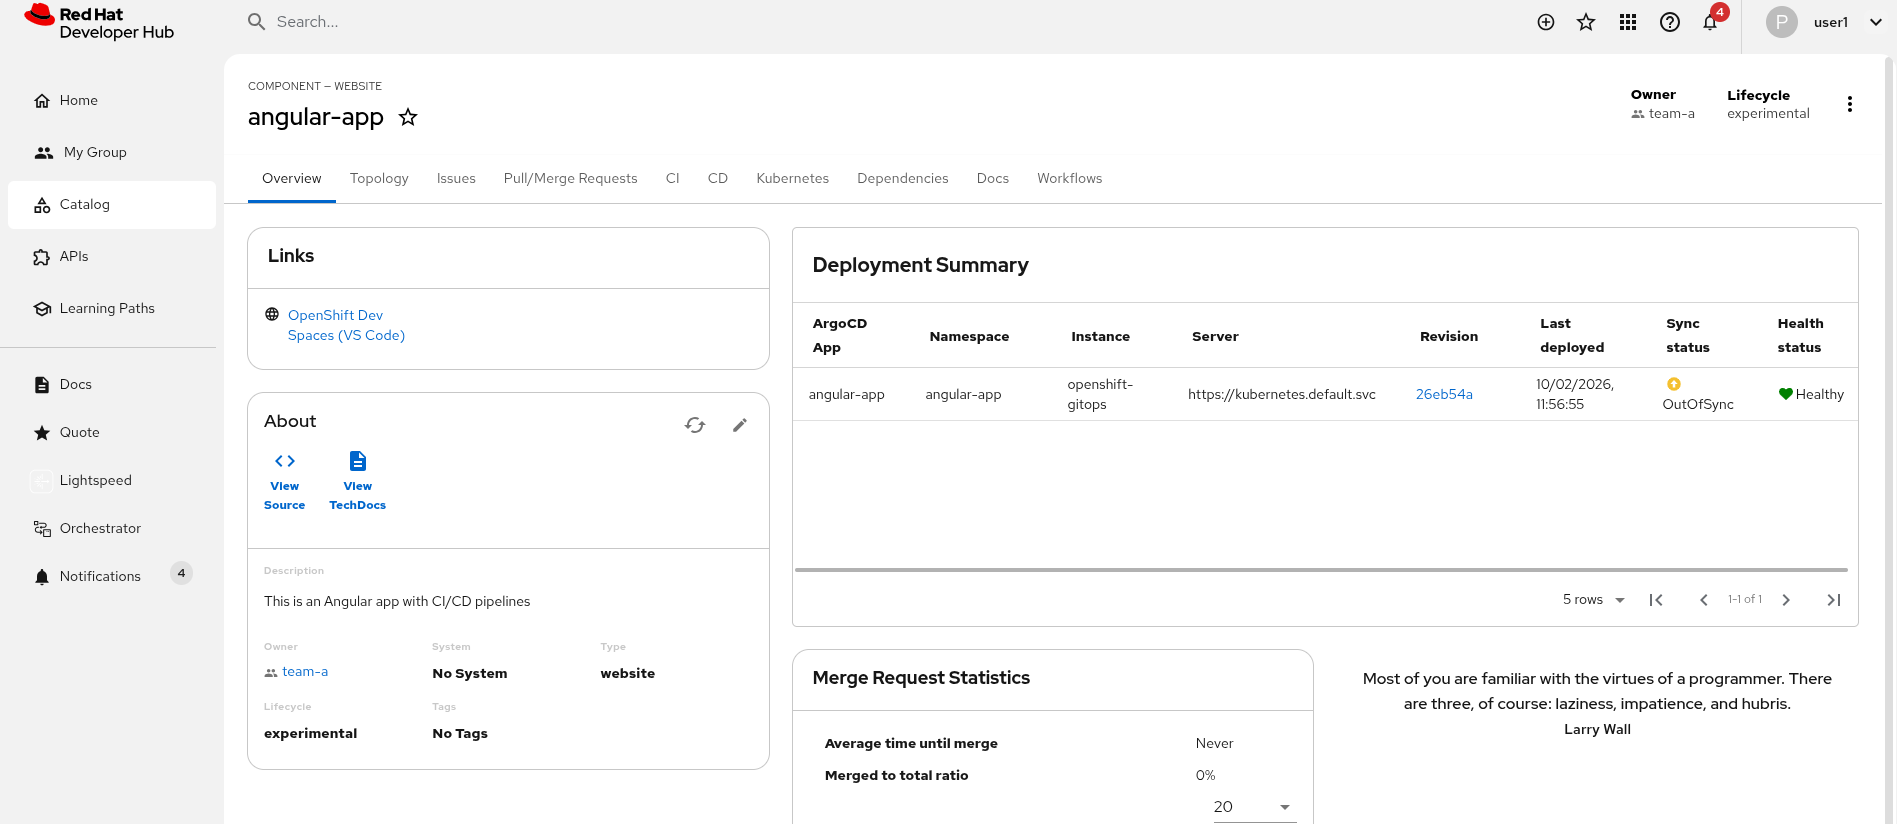Click the Red Hat Developer Hub logo
This screenshot has width=1897, height=824.
[x=99, y=23]
